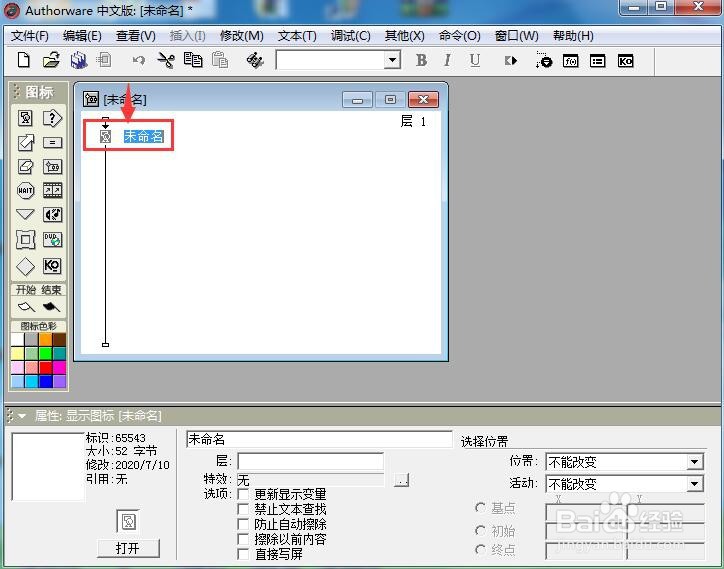Collapse the 属性 panel triangle

pos(21,416)
